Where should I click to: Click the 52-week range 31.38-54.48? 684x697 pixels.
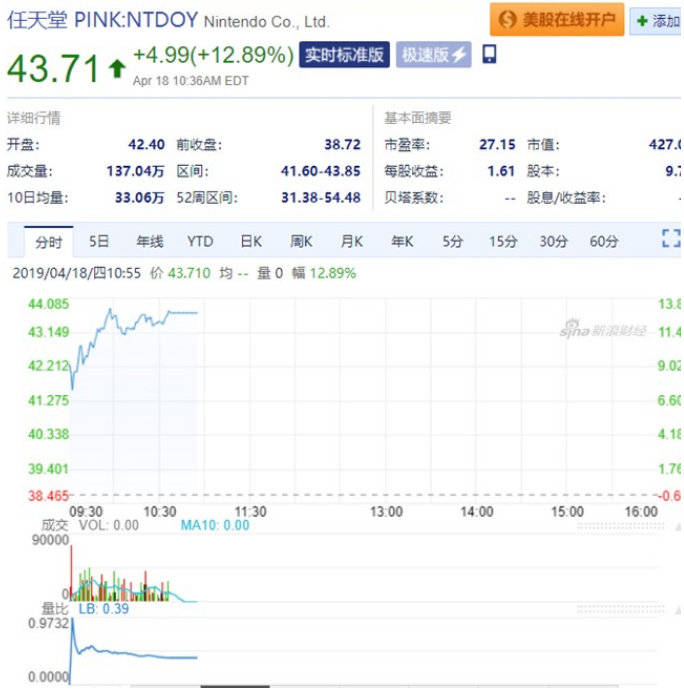click(320, 197)
